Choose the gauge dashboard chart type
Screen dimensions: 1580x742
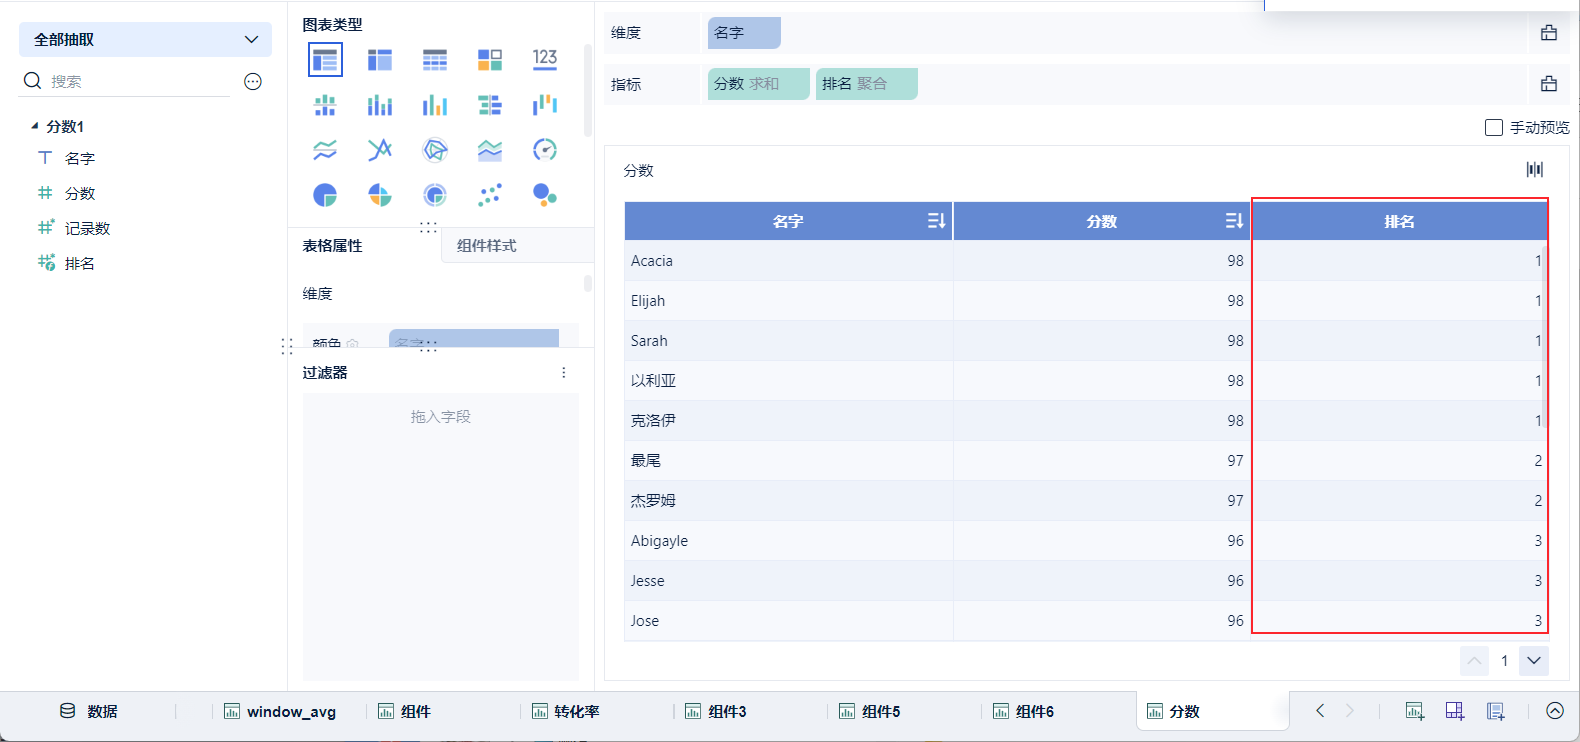545,150
